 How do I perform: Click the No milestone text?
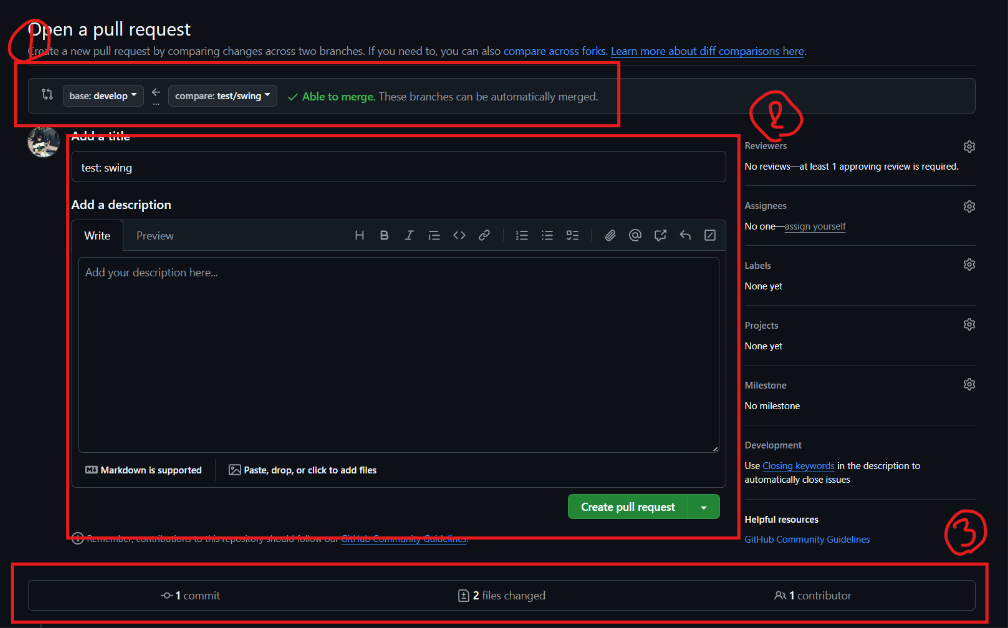click(x=772, y=406)
